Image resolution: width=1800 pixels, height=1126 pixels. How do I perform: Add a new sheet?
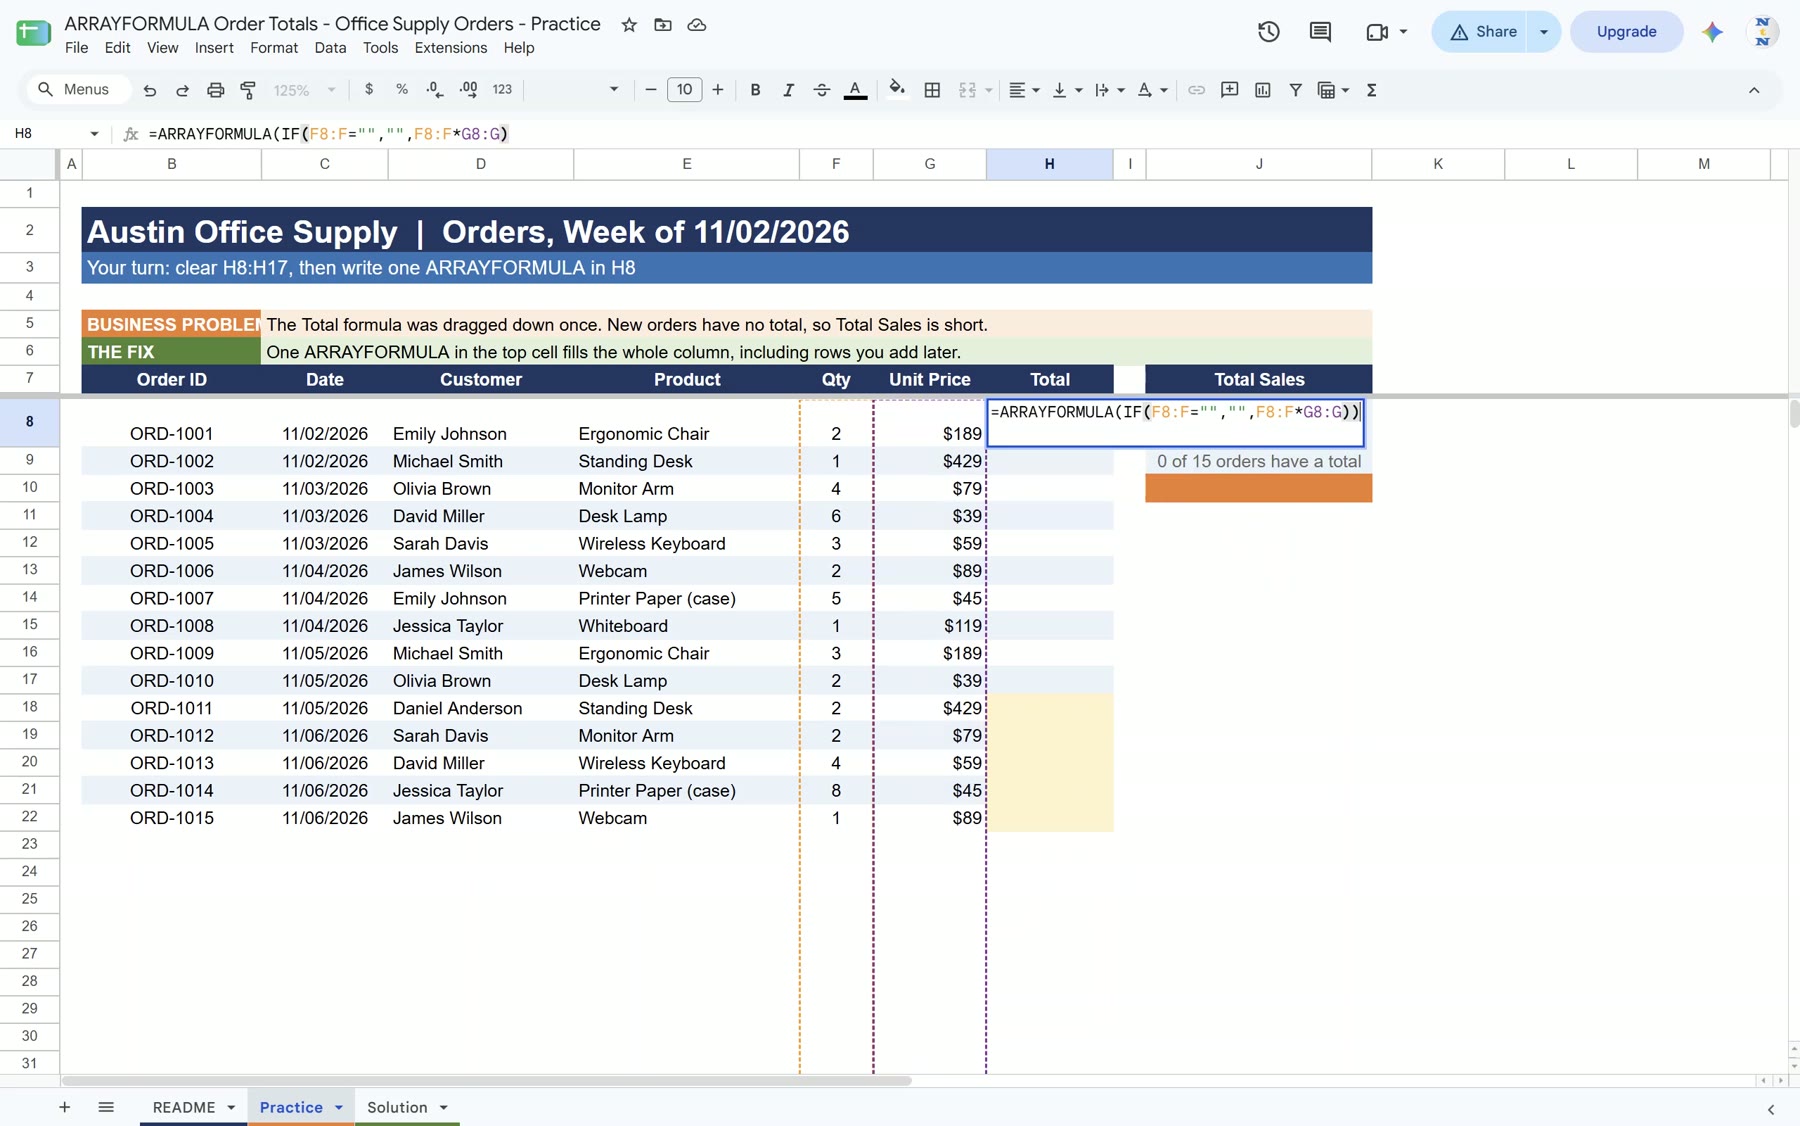click(64, 1107)
